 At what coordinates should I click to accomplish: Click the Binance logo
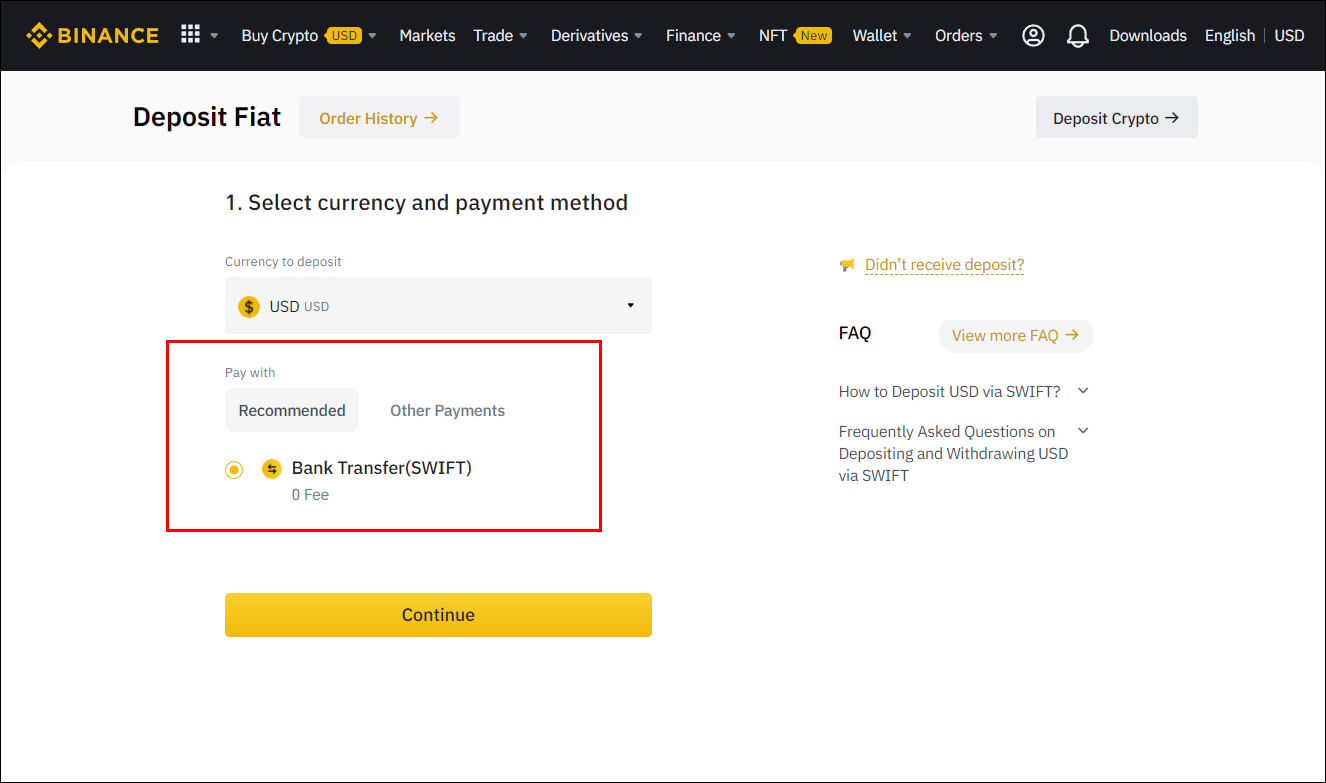coord(92,35)
